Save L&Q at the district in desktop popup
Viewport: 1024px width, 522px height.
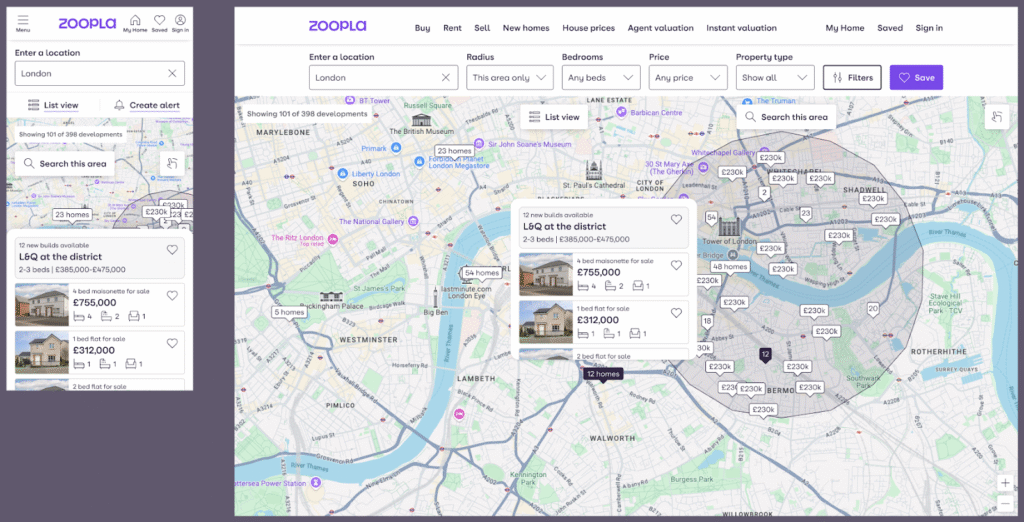point(677,220)
